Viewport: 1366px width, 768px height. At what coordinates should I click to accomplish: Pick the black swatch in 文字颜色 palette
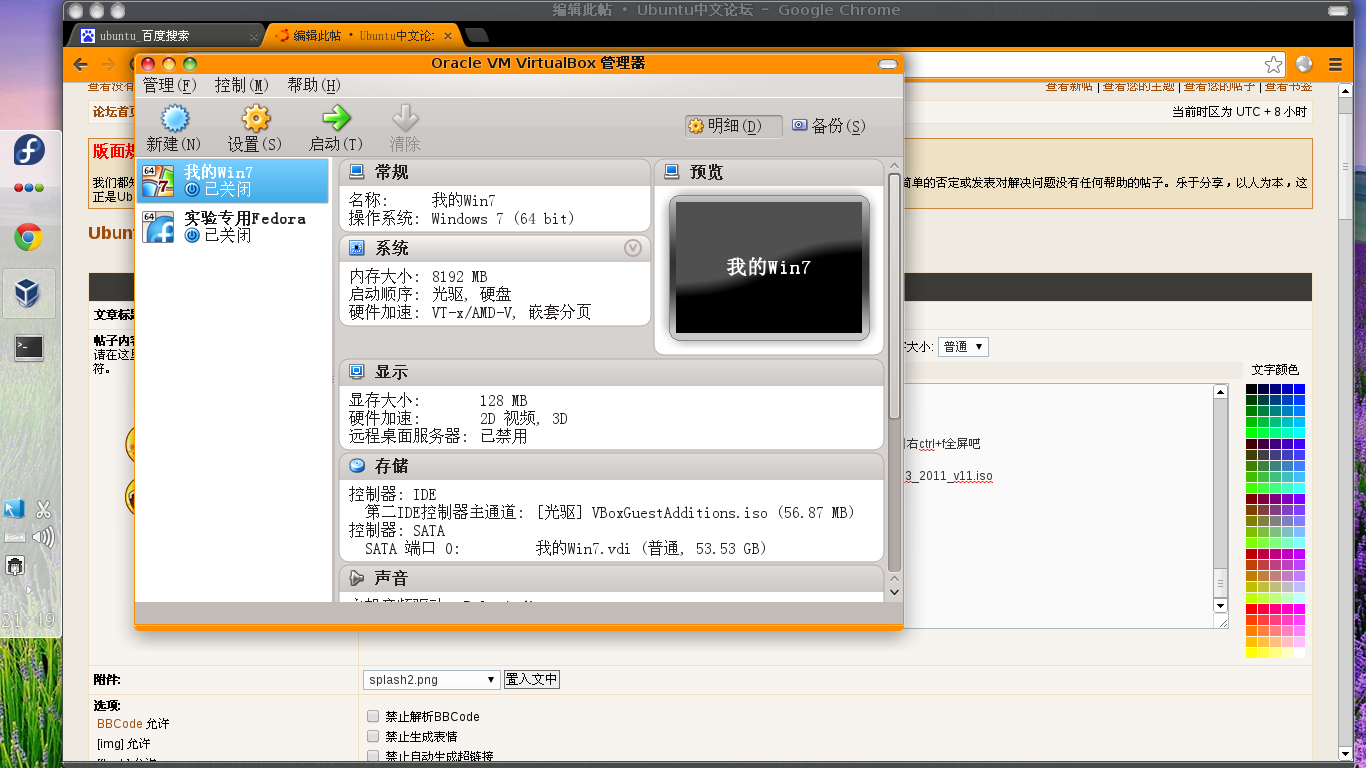click(1251, 389)
